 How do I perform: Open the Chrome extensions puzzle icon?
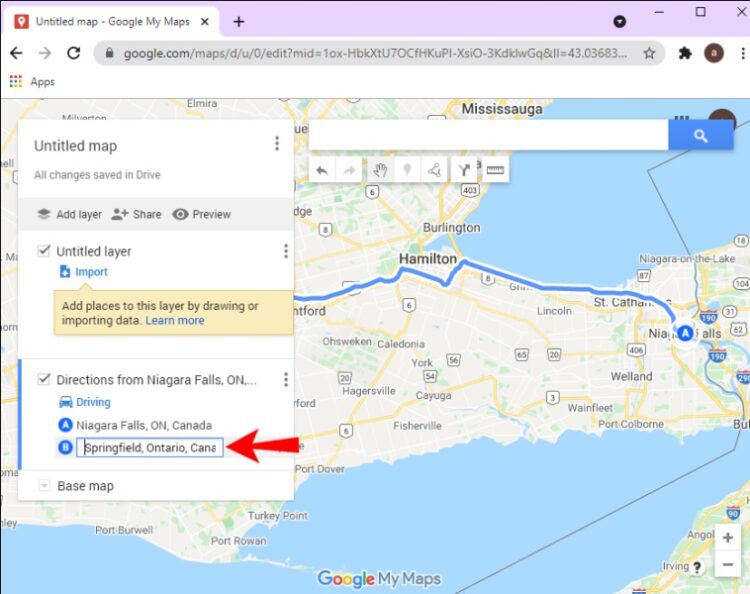[685, 53]
